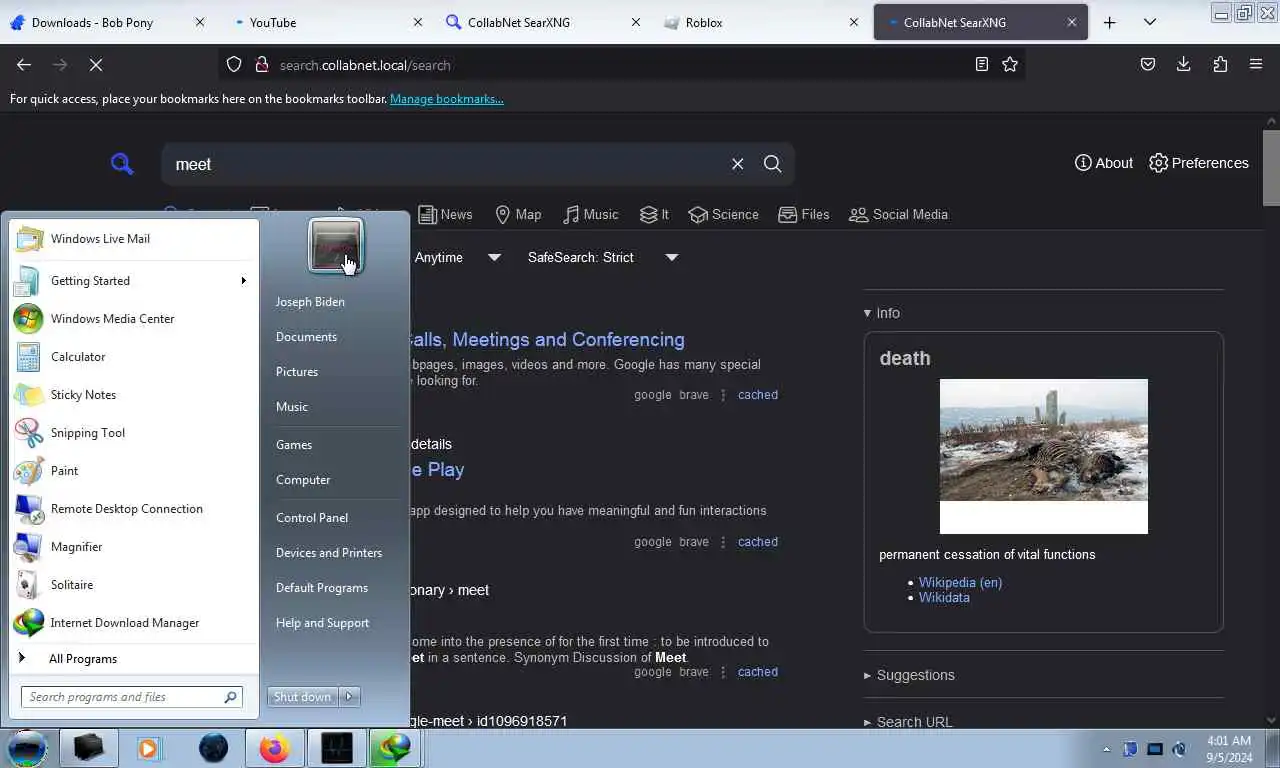Open Firefox extensions menu
1280x768 pixels.
(1220, 64)
